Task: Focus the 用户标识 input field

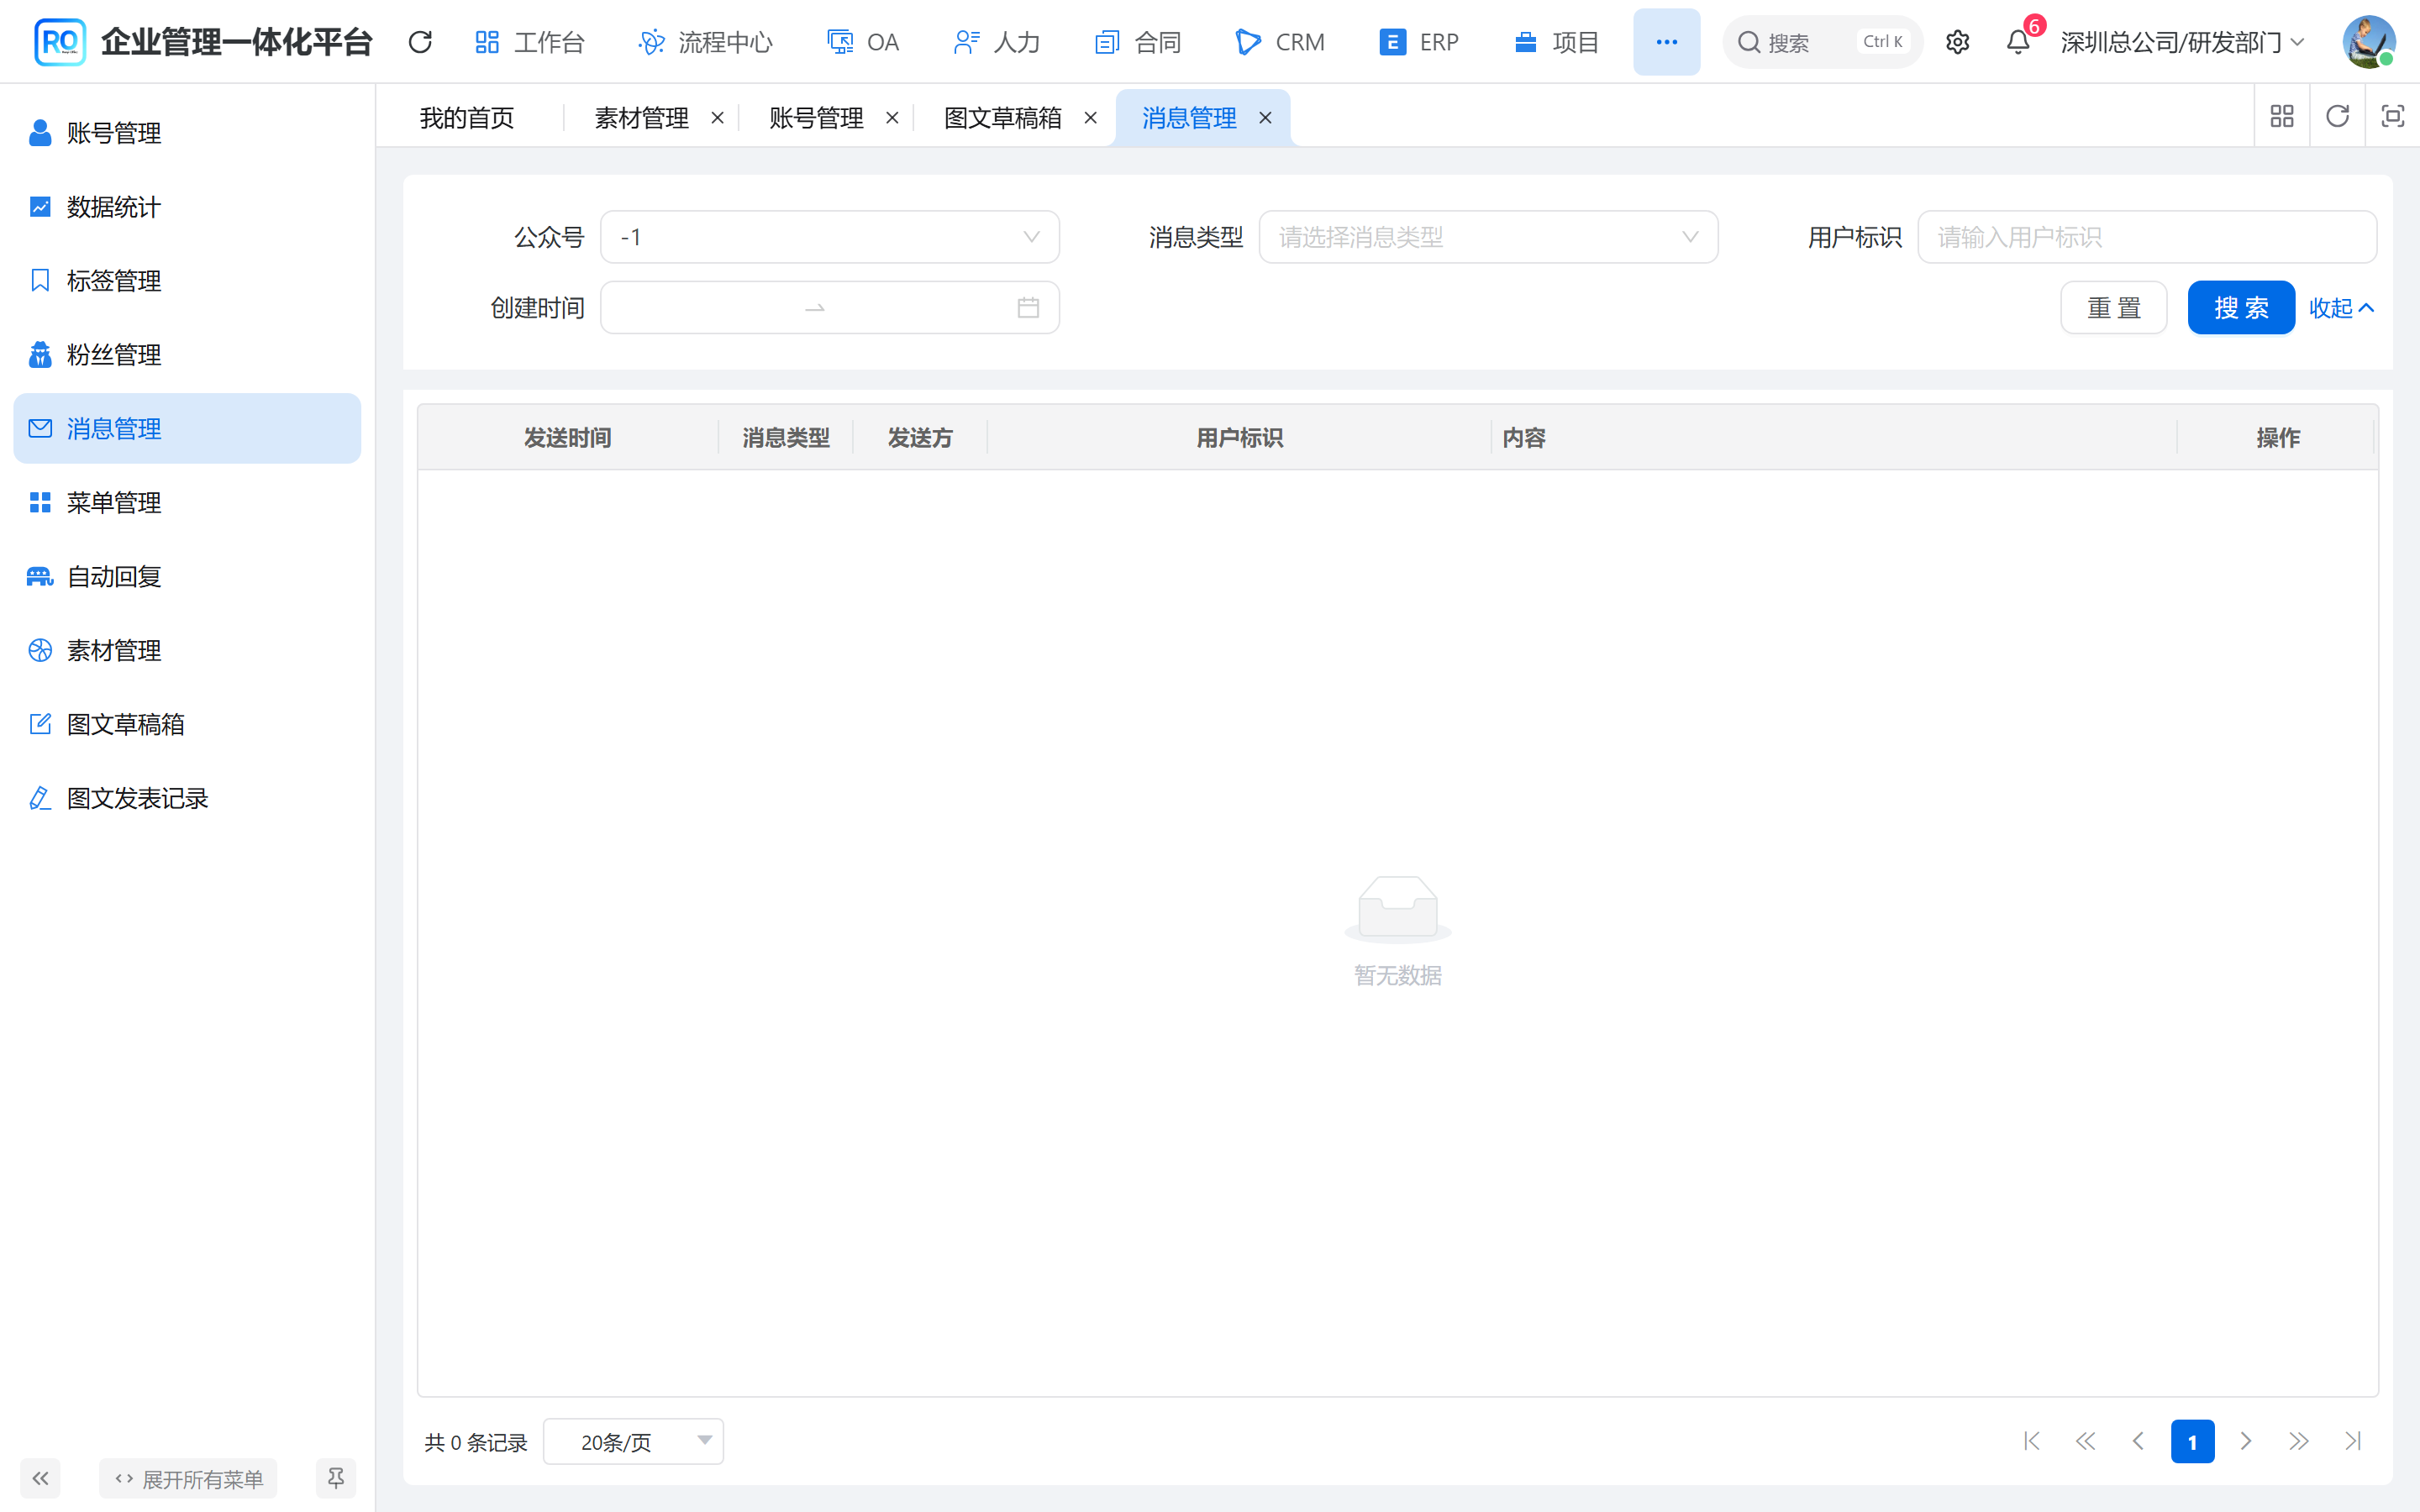Action: pos(2147,237)
